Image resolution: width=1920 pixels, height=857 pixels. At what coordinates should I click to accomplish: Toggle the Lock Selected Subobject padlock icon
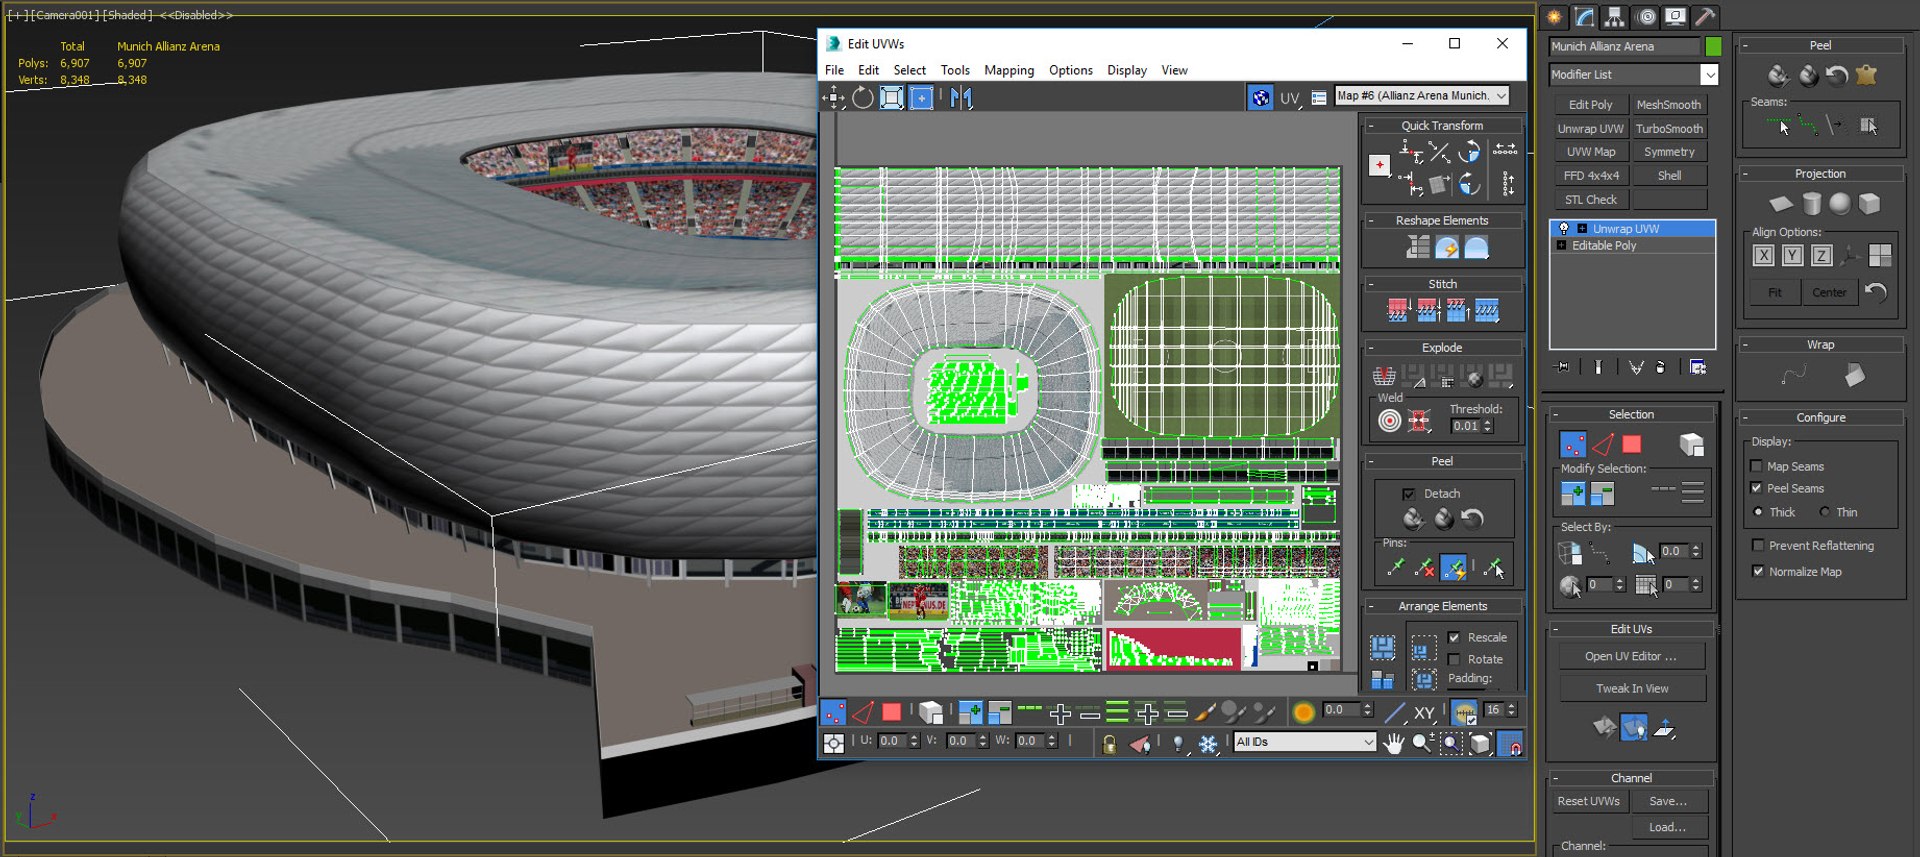point(1109,743)
